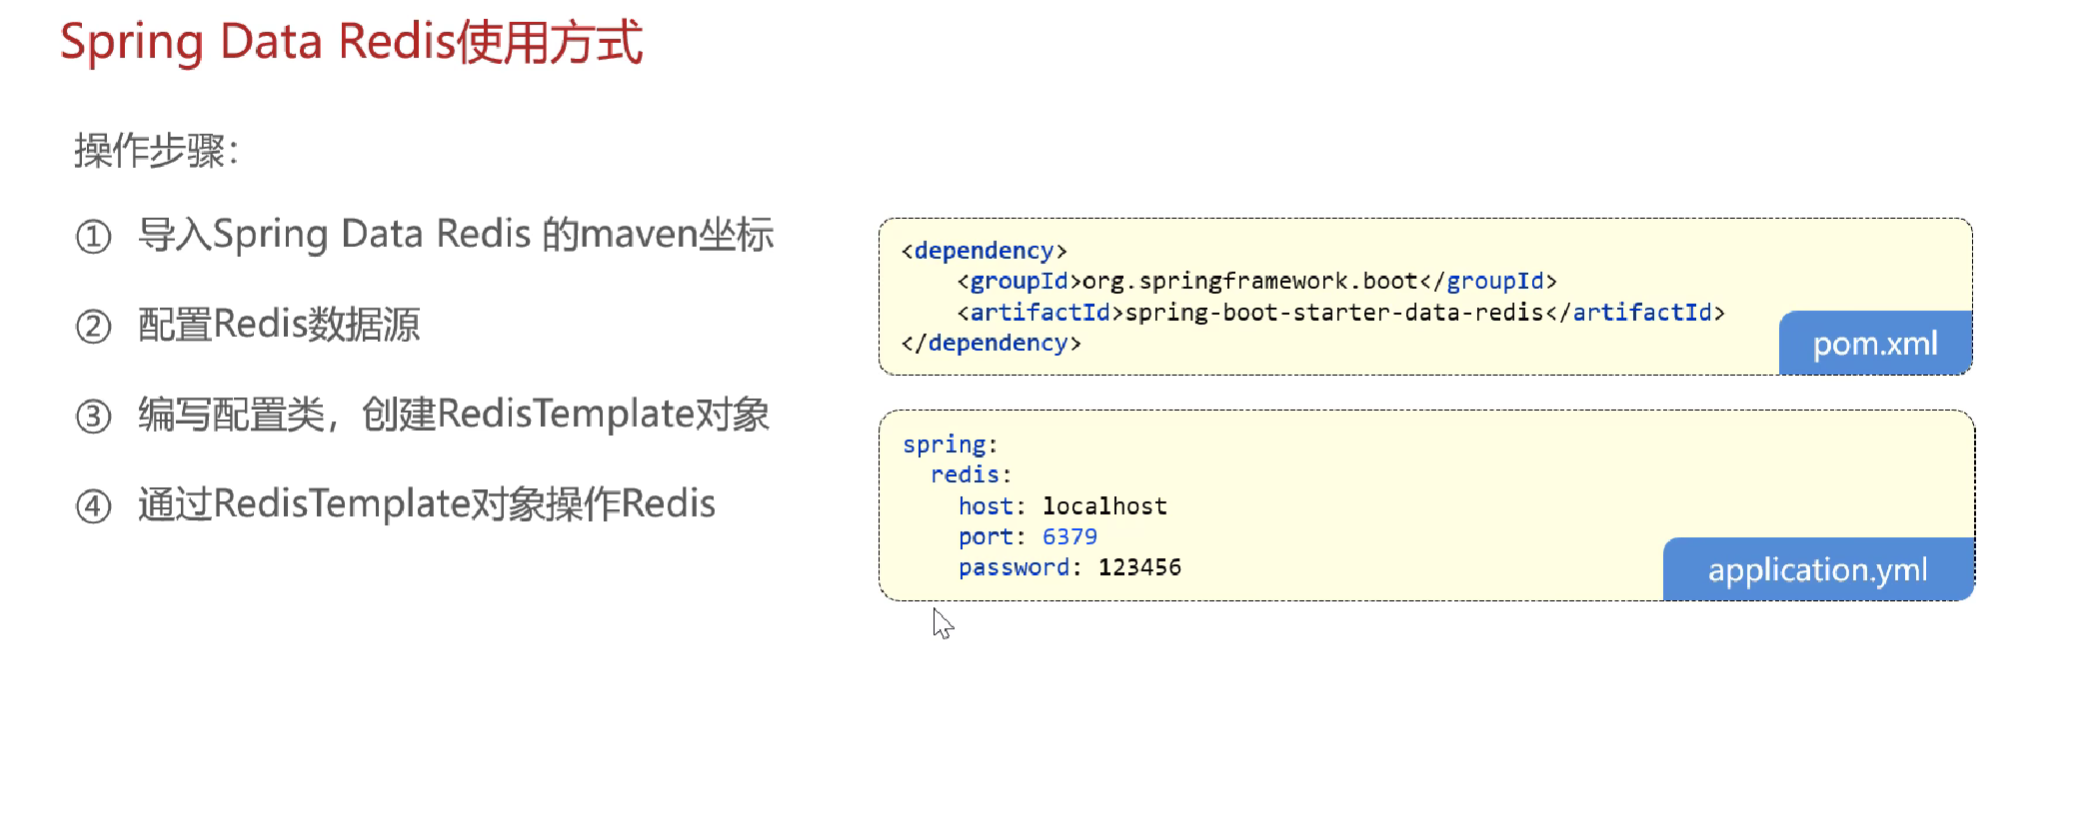Click the circled number 3 icon

93,416
